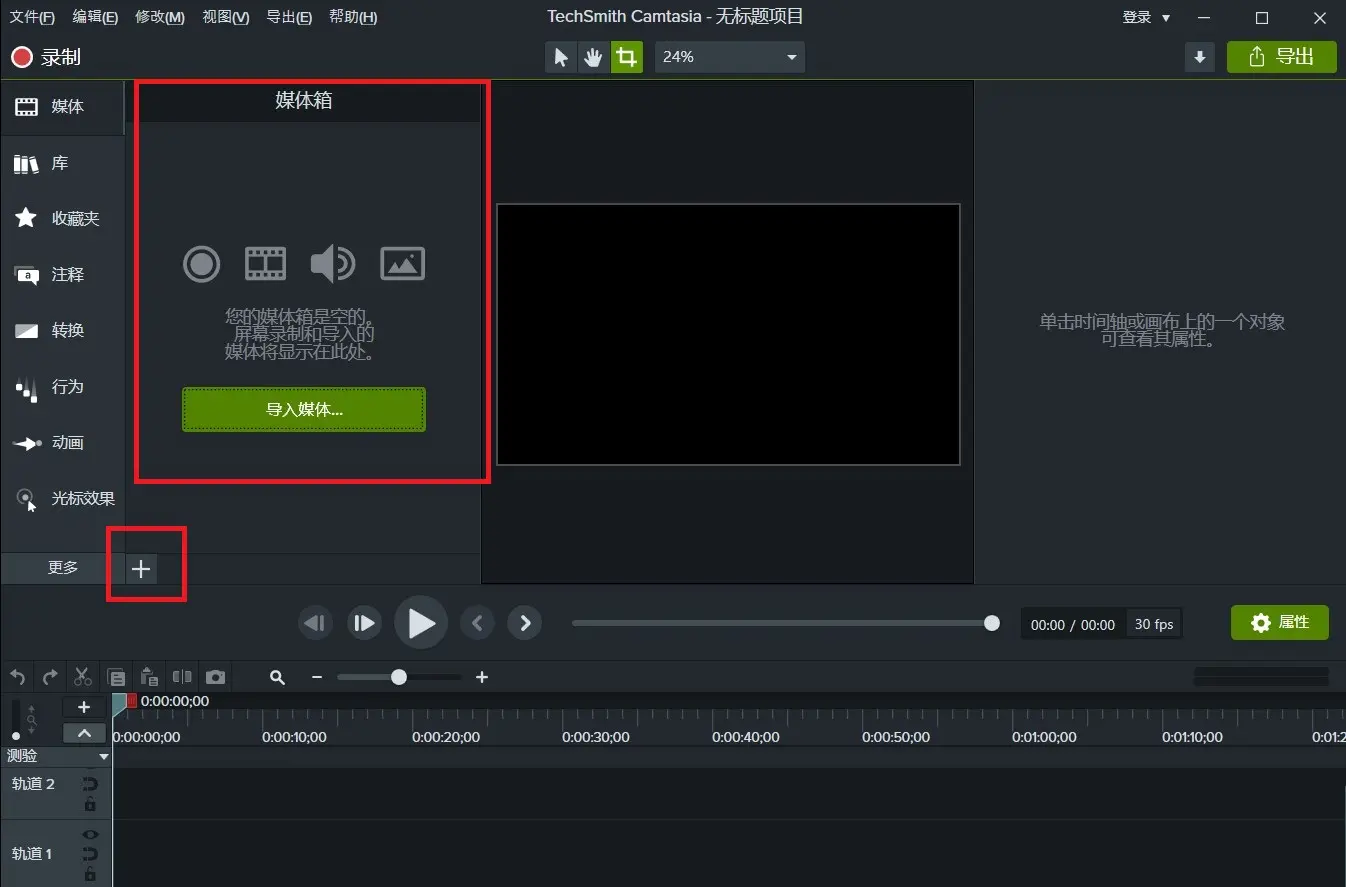Image resolution: width=1346 pixels, height=887 pixels.
Task: Add a new track with plus button
Action: pos(84,707)
